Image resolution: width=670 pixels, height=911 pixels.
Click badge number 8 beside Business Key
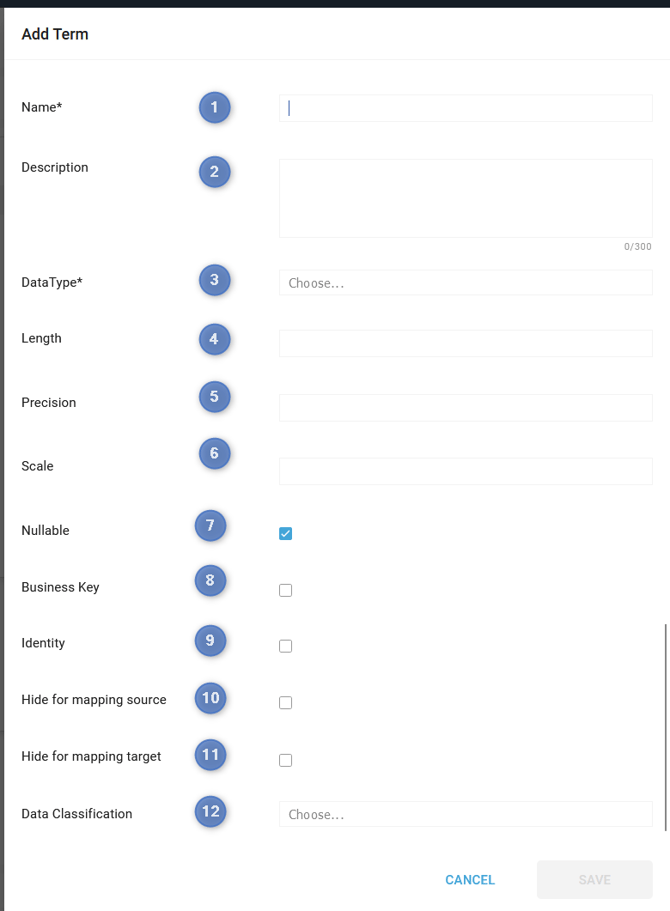point(210,580)
